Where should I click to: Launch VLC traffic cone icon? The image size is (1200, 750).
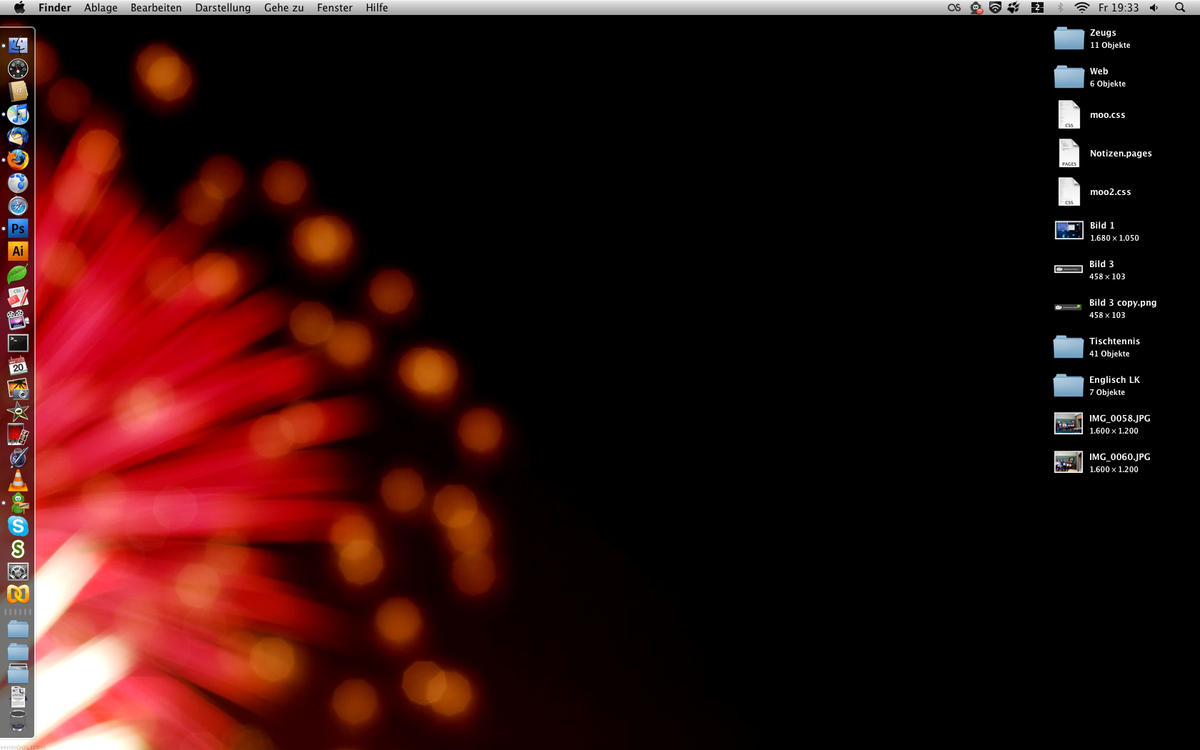pos(18,481)
